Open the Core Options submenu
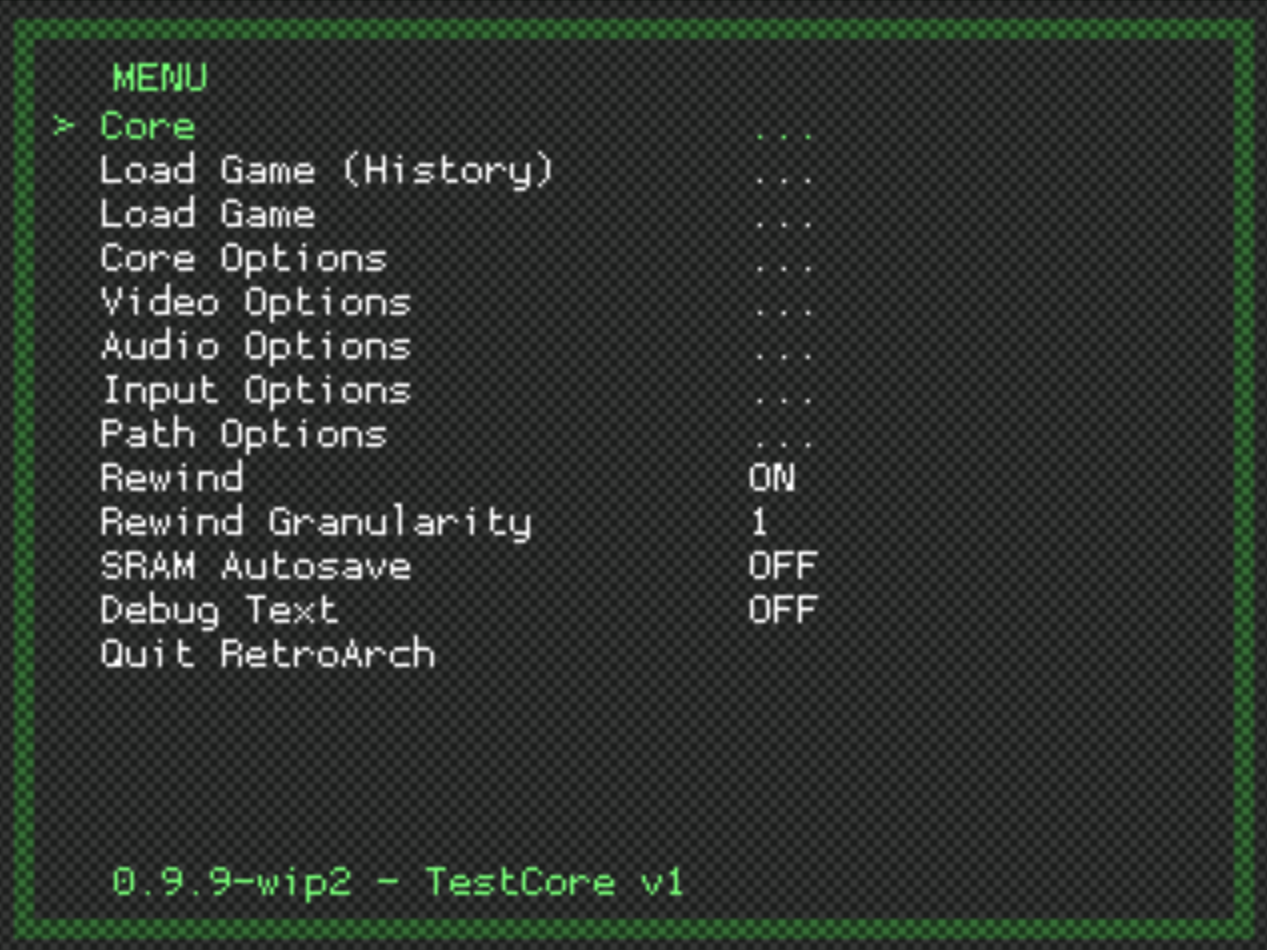The height and width of the screenshot is (950, 1267). pos(243,259)
